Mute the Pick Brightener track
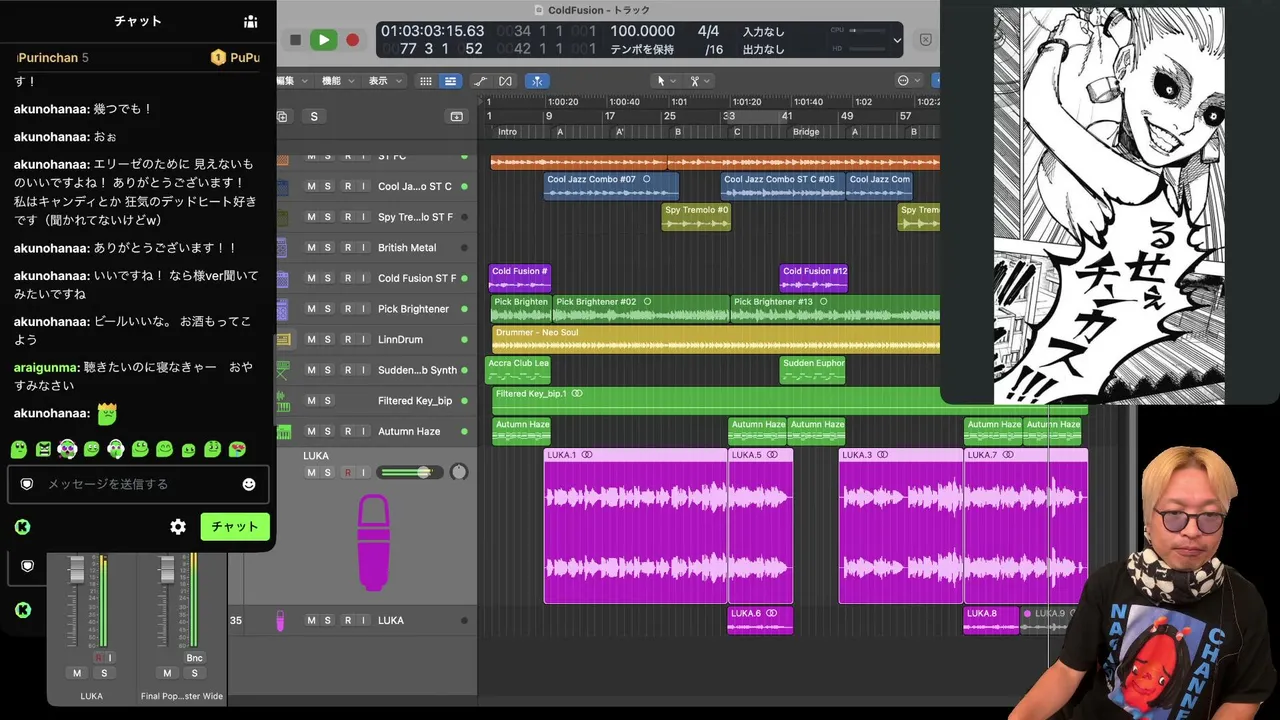The width and height of the screenshot is (1280, 720). [311, 309]
